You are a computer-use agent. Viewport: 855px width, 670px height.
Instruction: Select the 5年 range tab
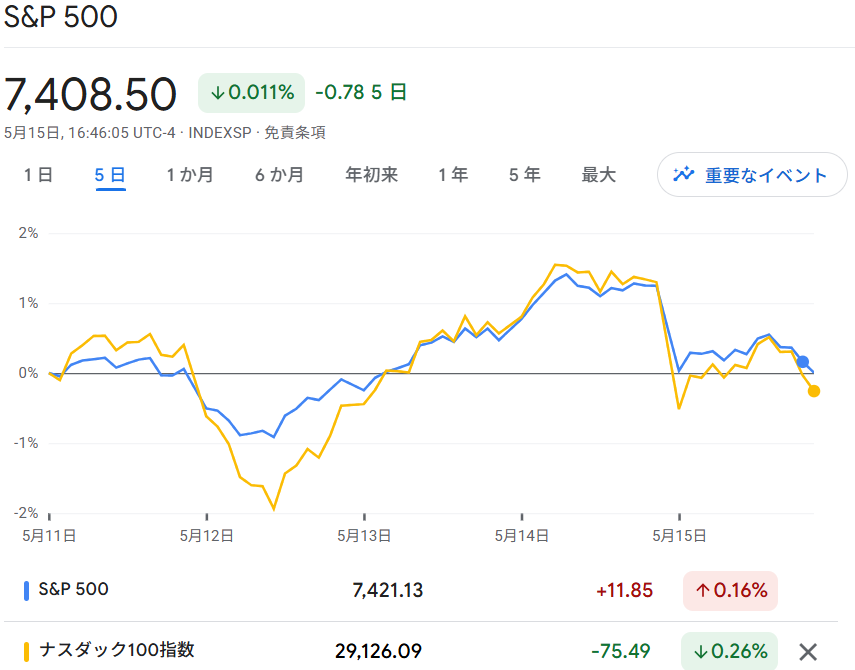point(525,175)
